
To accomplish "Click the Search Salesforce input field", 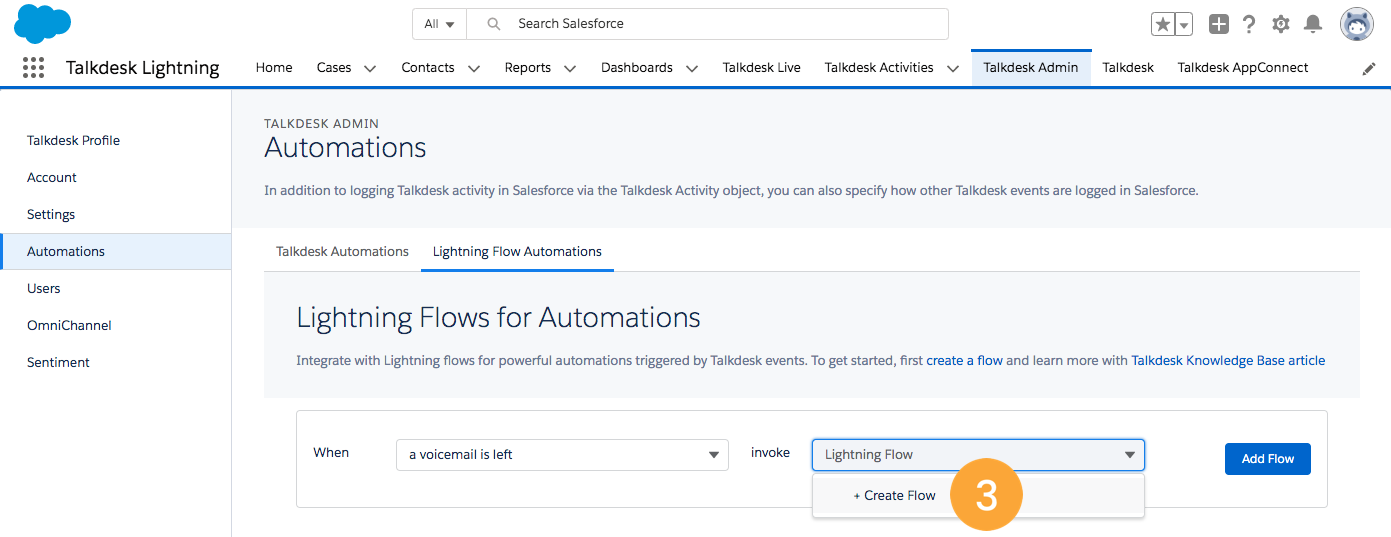I will pyautogui.click(x=707, y=24).
